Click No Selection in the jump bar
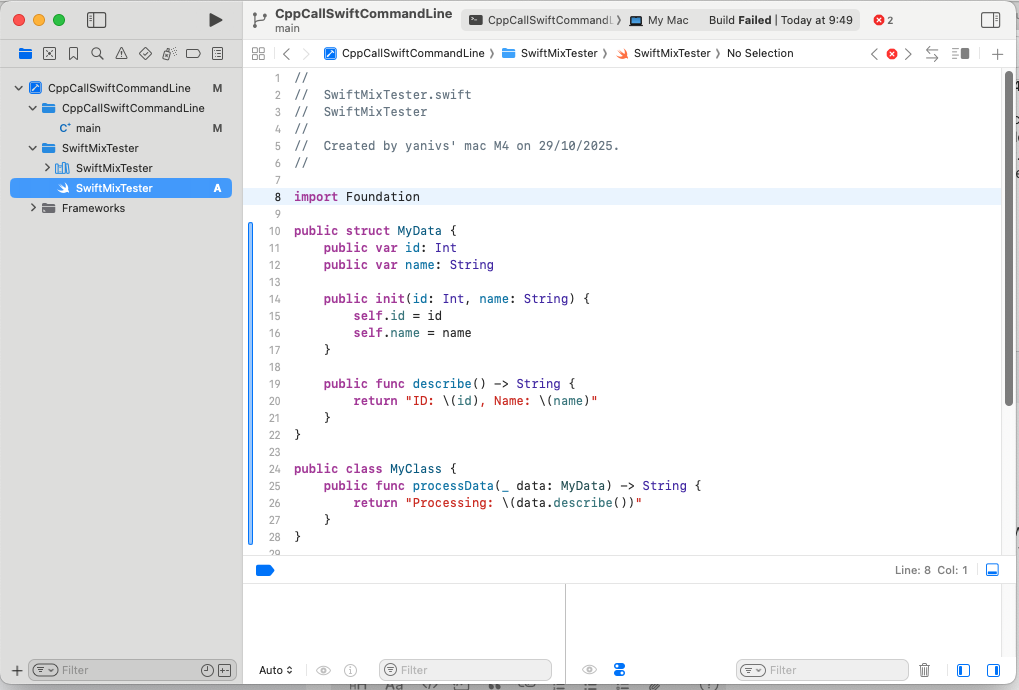This screenshot has width=1019, height=690. (x=759, y=53)
